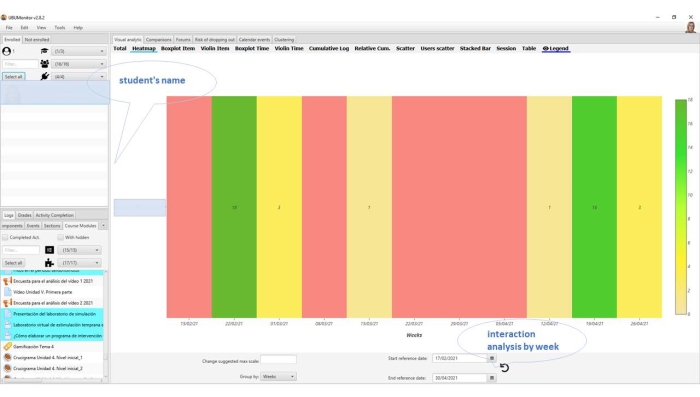This screenshot has height=397, width=700.
Task: Toggle the With hidden checkbox
Action: 60,238
